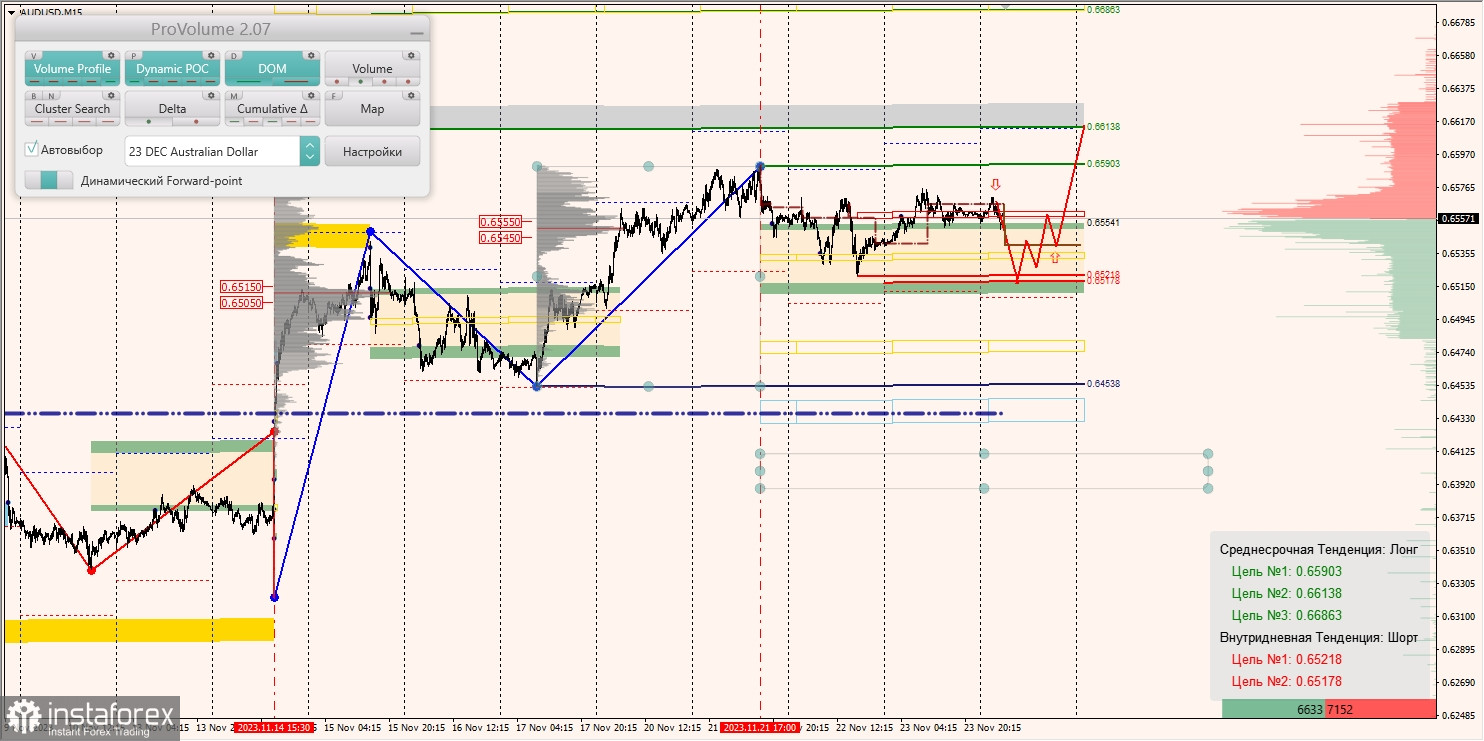The width and height of the screenshot is (1484, 741).
Task: Click legend line Цель №1: 0.65903
Action: [1287, 572]
